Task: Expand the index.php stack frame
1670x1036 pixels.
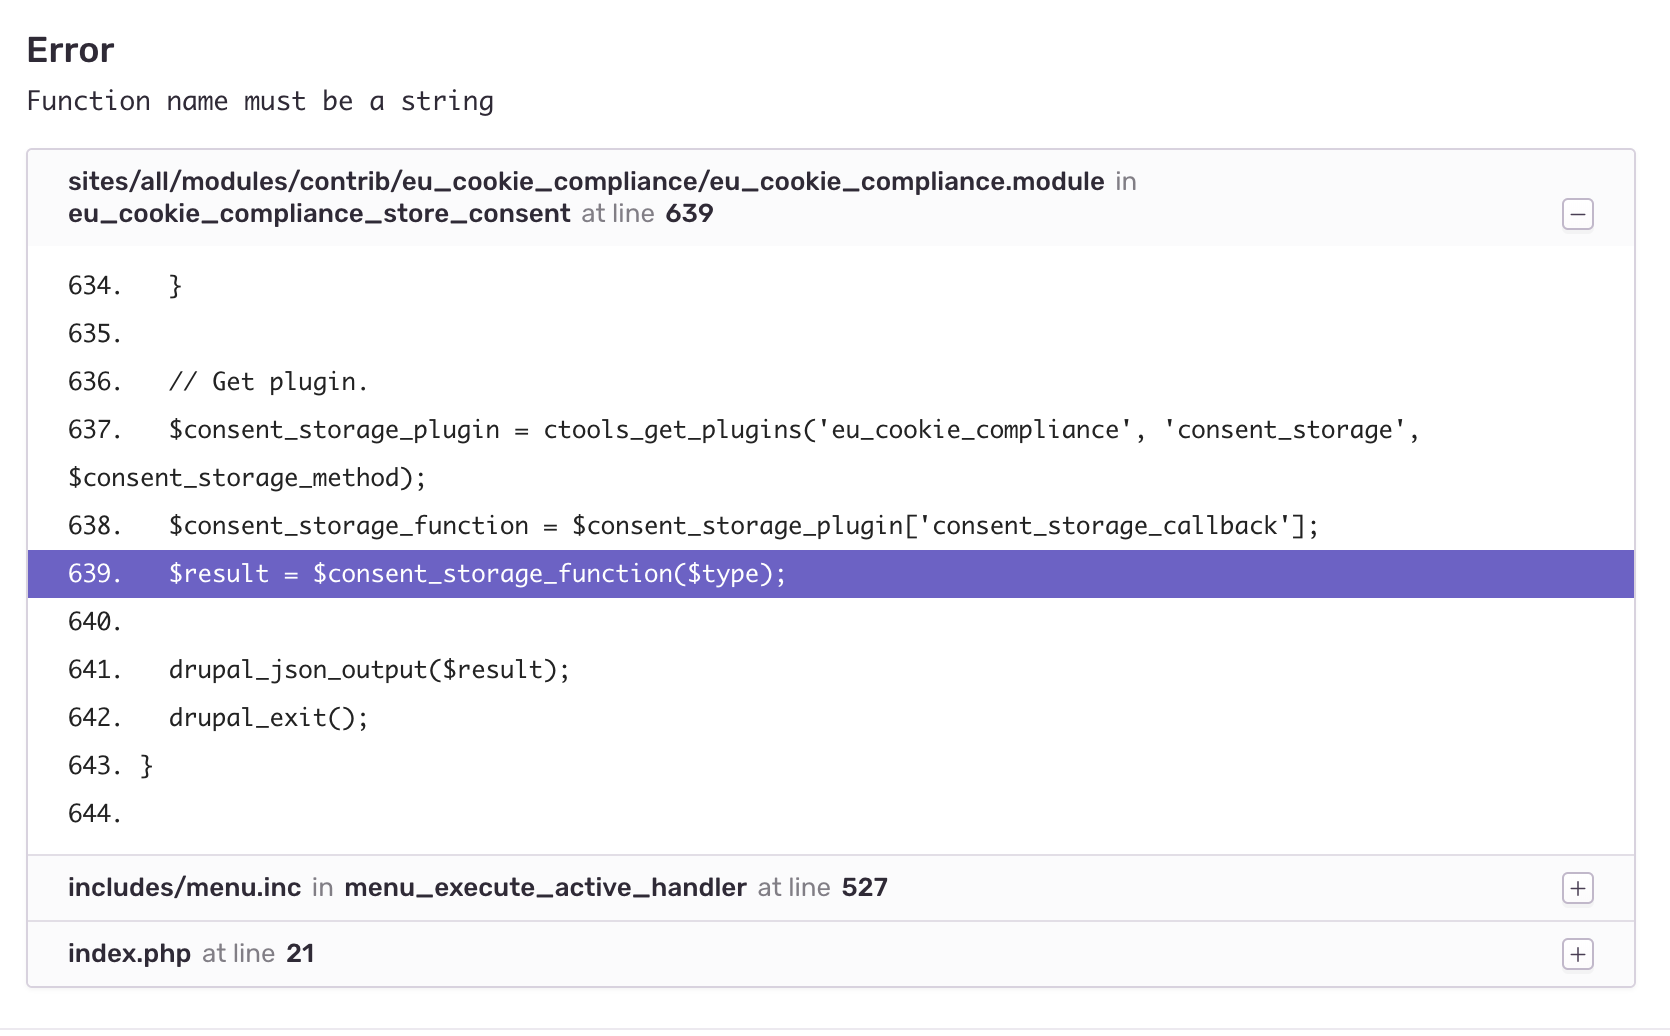Action: [x=1577, y=954]
